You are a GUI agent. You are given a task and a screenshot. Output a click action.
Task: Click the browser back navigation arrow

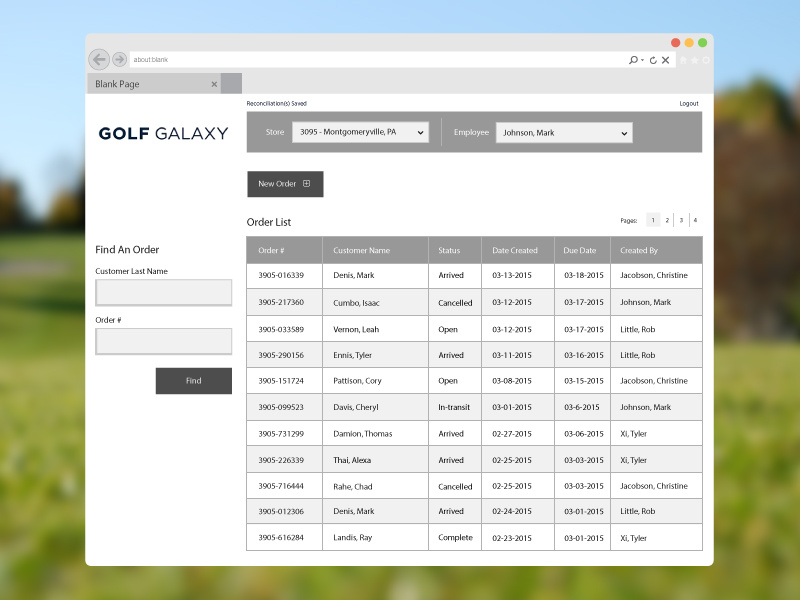pyautogui.click(x=98, y=59)
